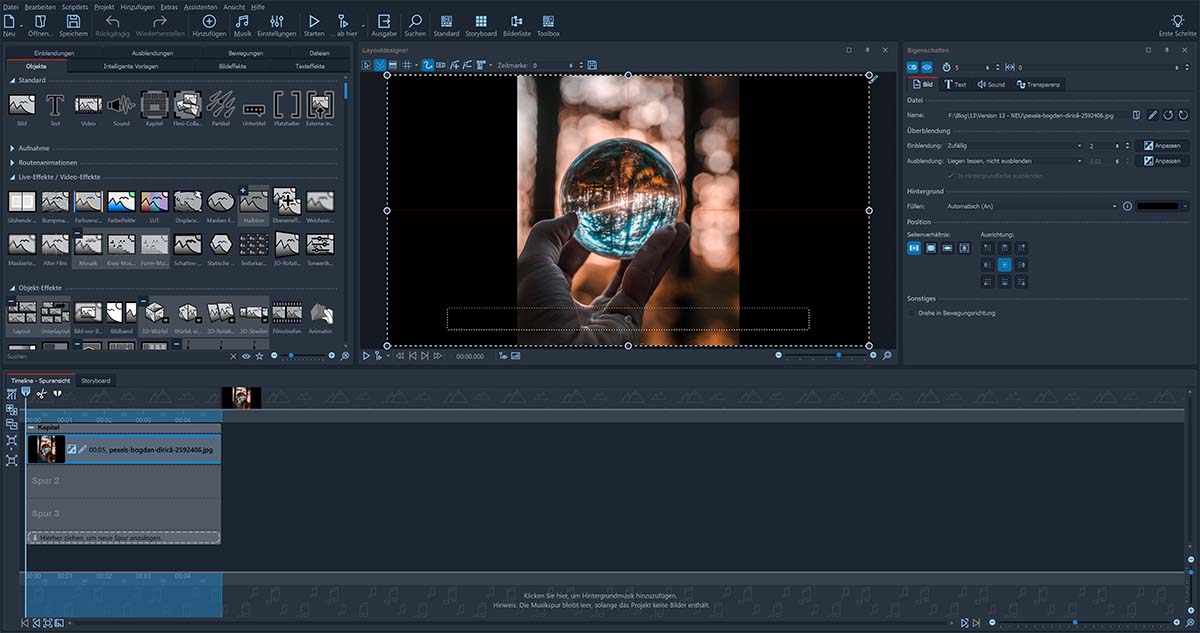This screenshot has height=633, width=1200.
Task: Pick the Flexi-Collage object icon
Action: (188, 106)
